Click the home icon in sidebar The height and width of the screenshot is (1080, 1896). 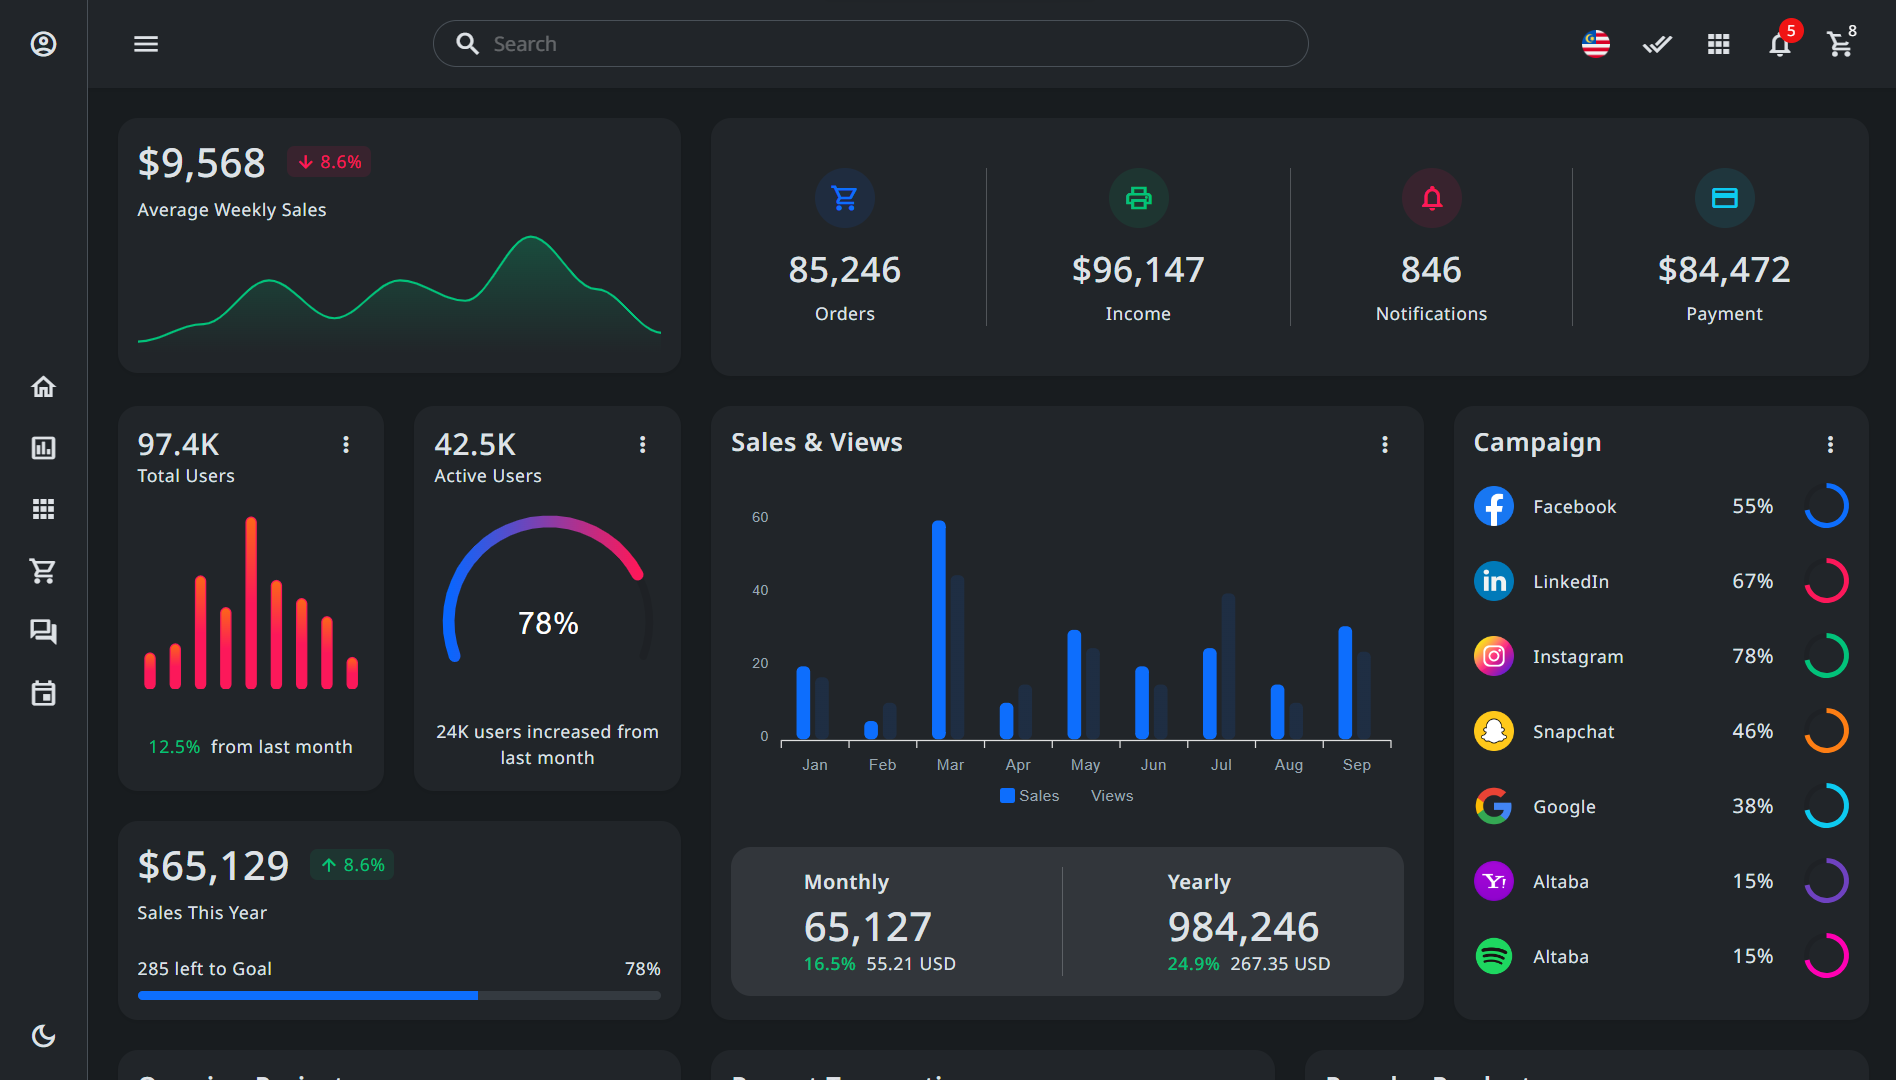click(x=43, y=387)
